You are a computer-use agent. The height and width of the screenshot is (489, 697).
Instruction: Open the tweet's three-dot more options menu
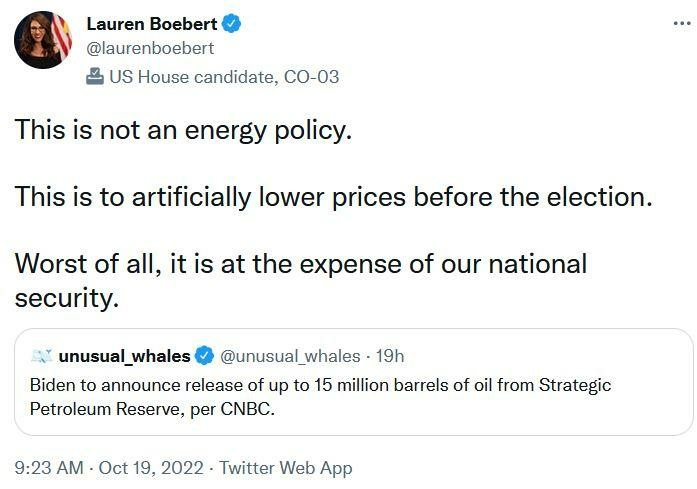pyautogui.click(x=681, y=22)
